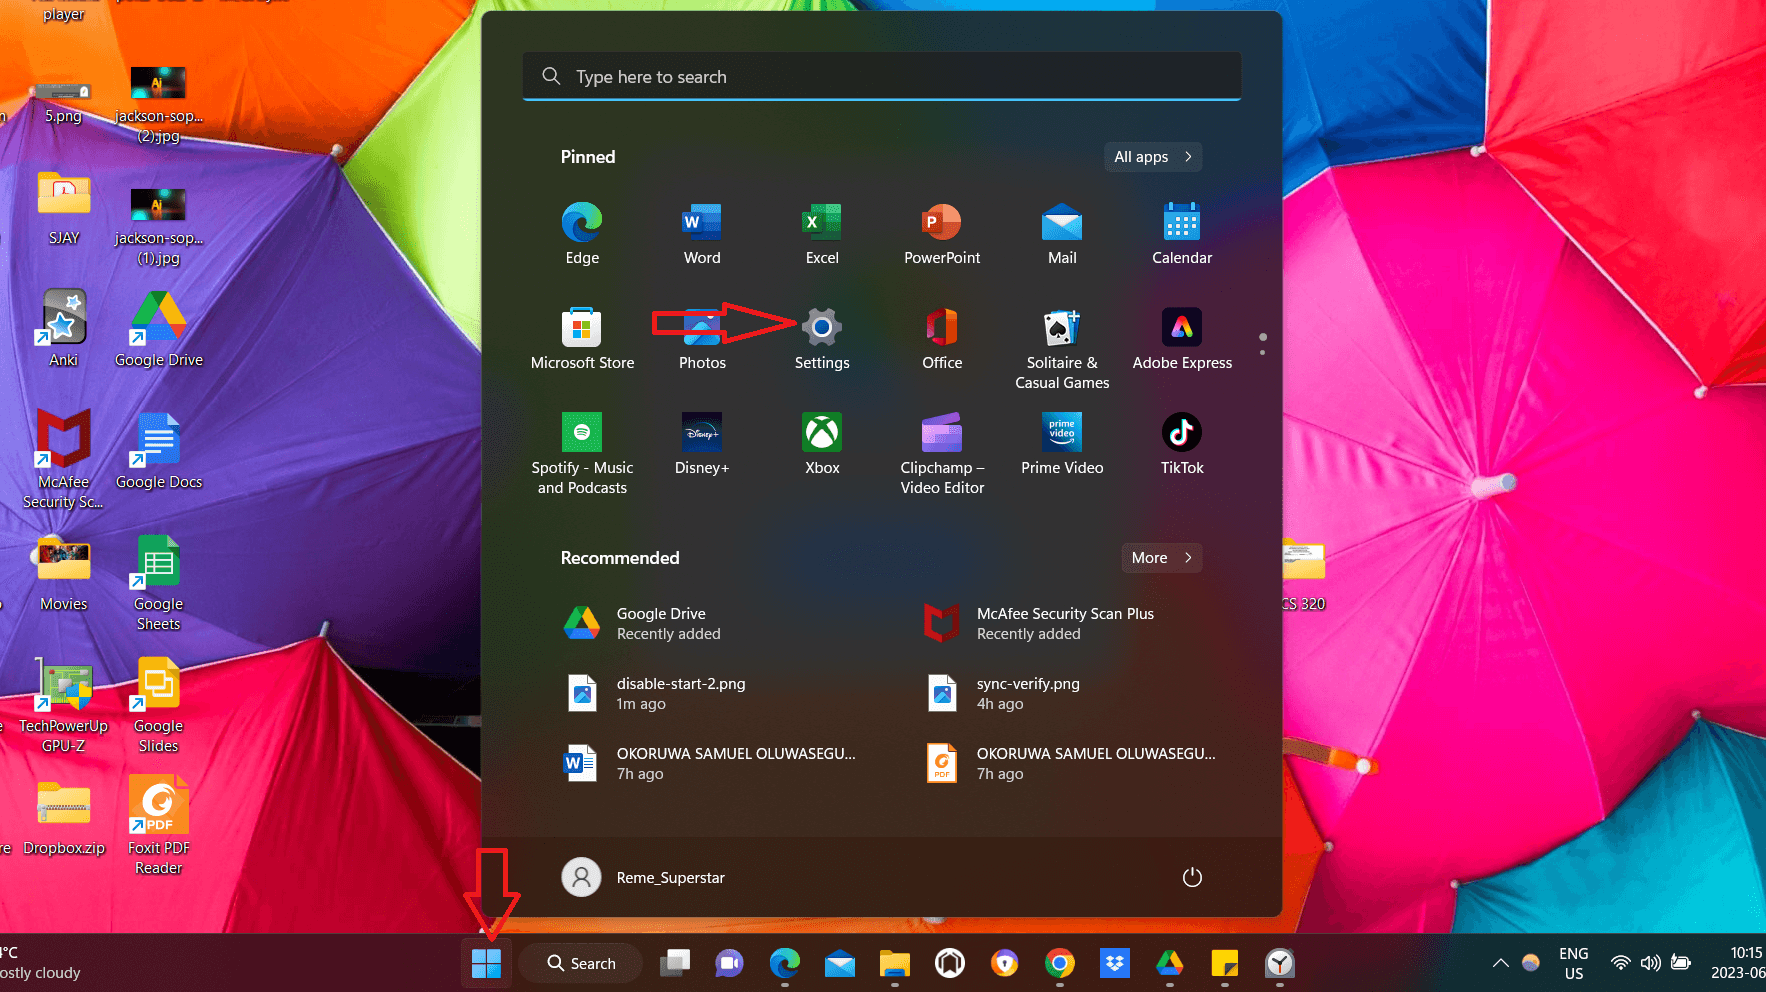Select Google Sheets desktop shortcut
The height and width of the screenshot is (992, 1766).
tap(159, 583)
